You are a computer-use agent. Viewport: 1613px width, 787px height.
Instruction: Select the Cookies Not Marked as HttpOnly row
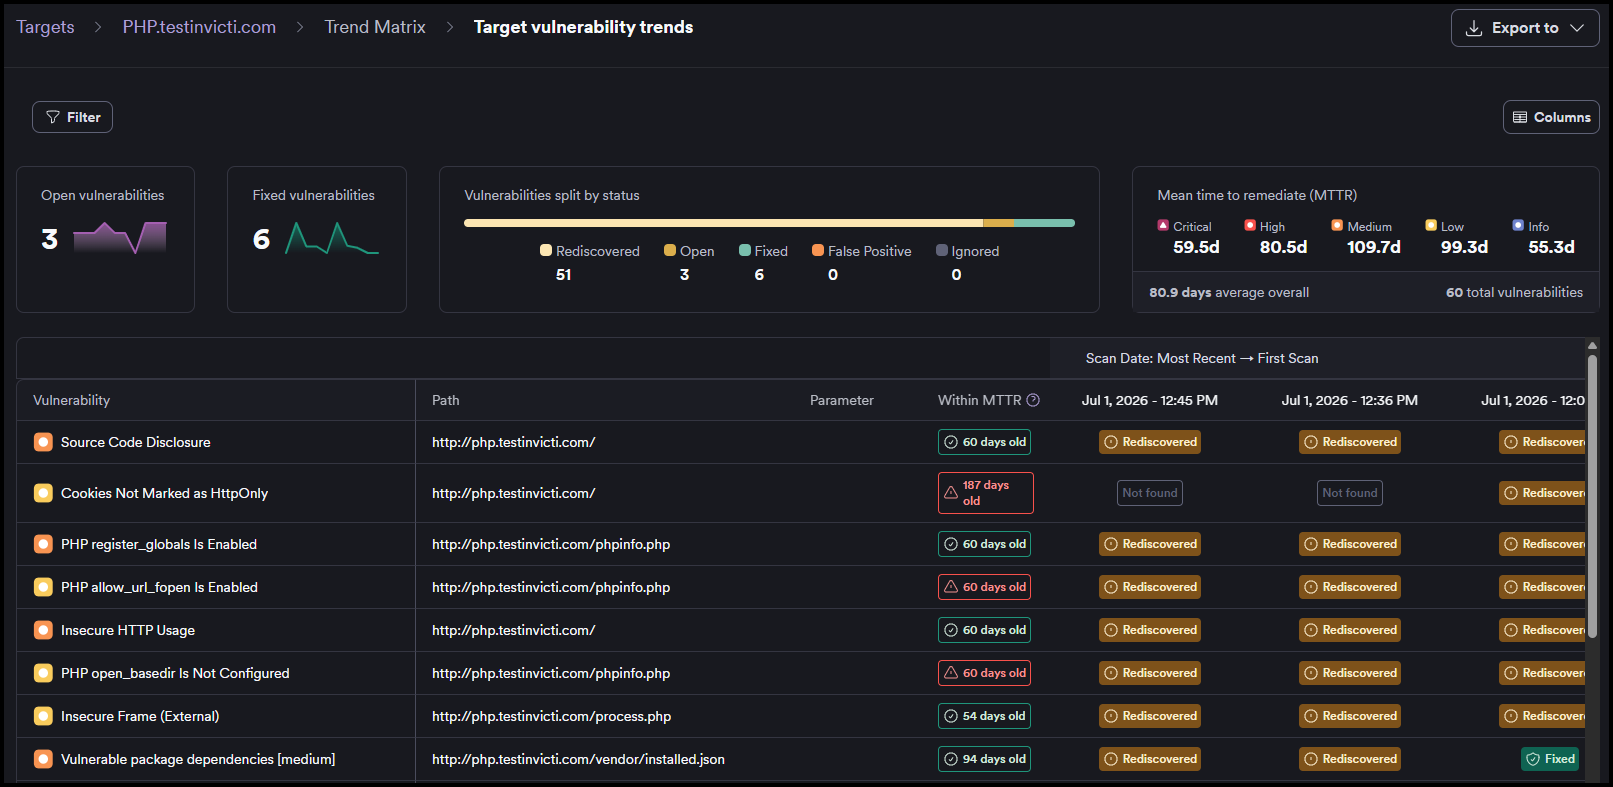point(801,493)
